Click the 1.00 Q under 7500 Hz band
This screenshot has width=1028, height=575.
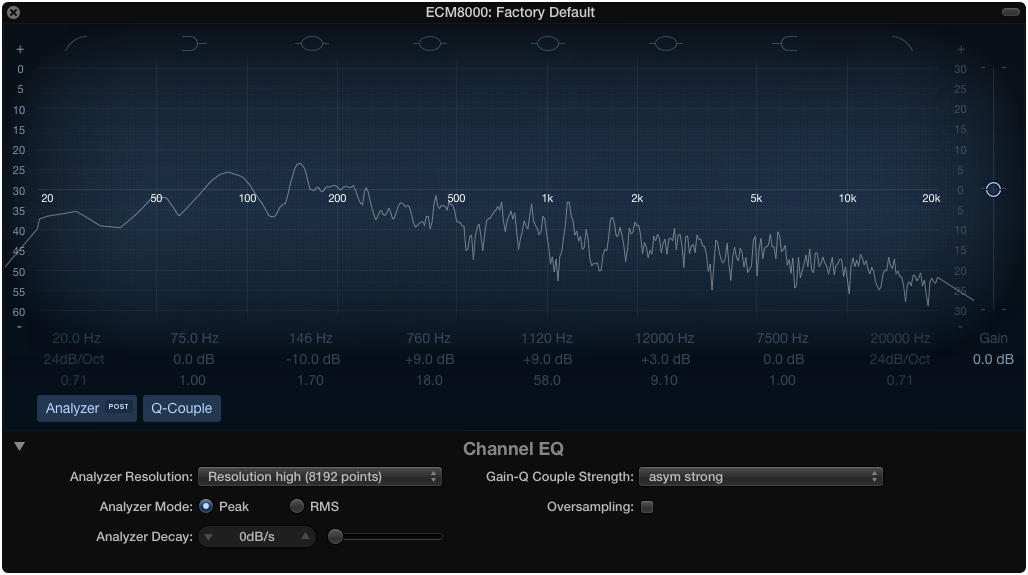click(782, 380)
